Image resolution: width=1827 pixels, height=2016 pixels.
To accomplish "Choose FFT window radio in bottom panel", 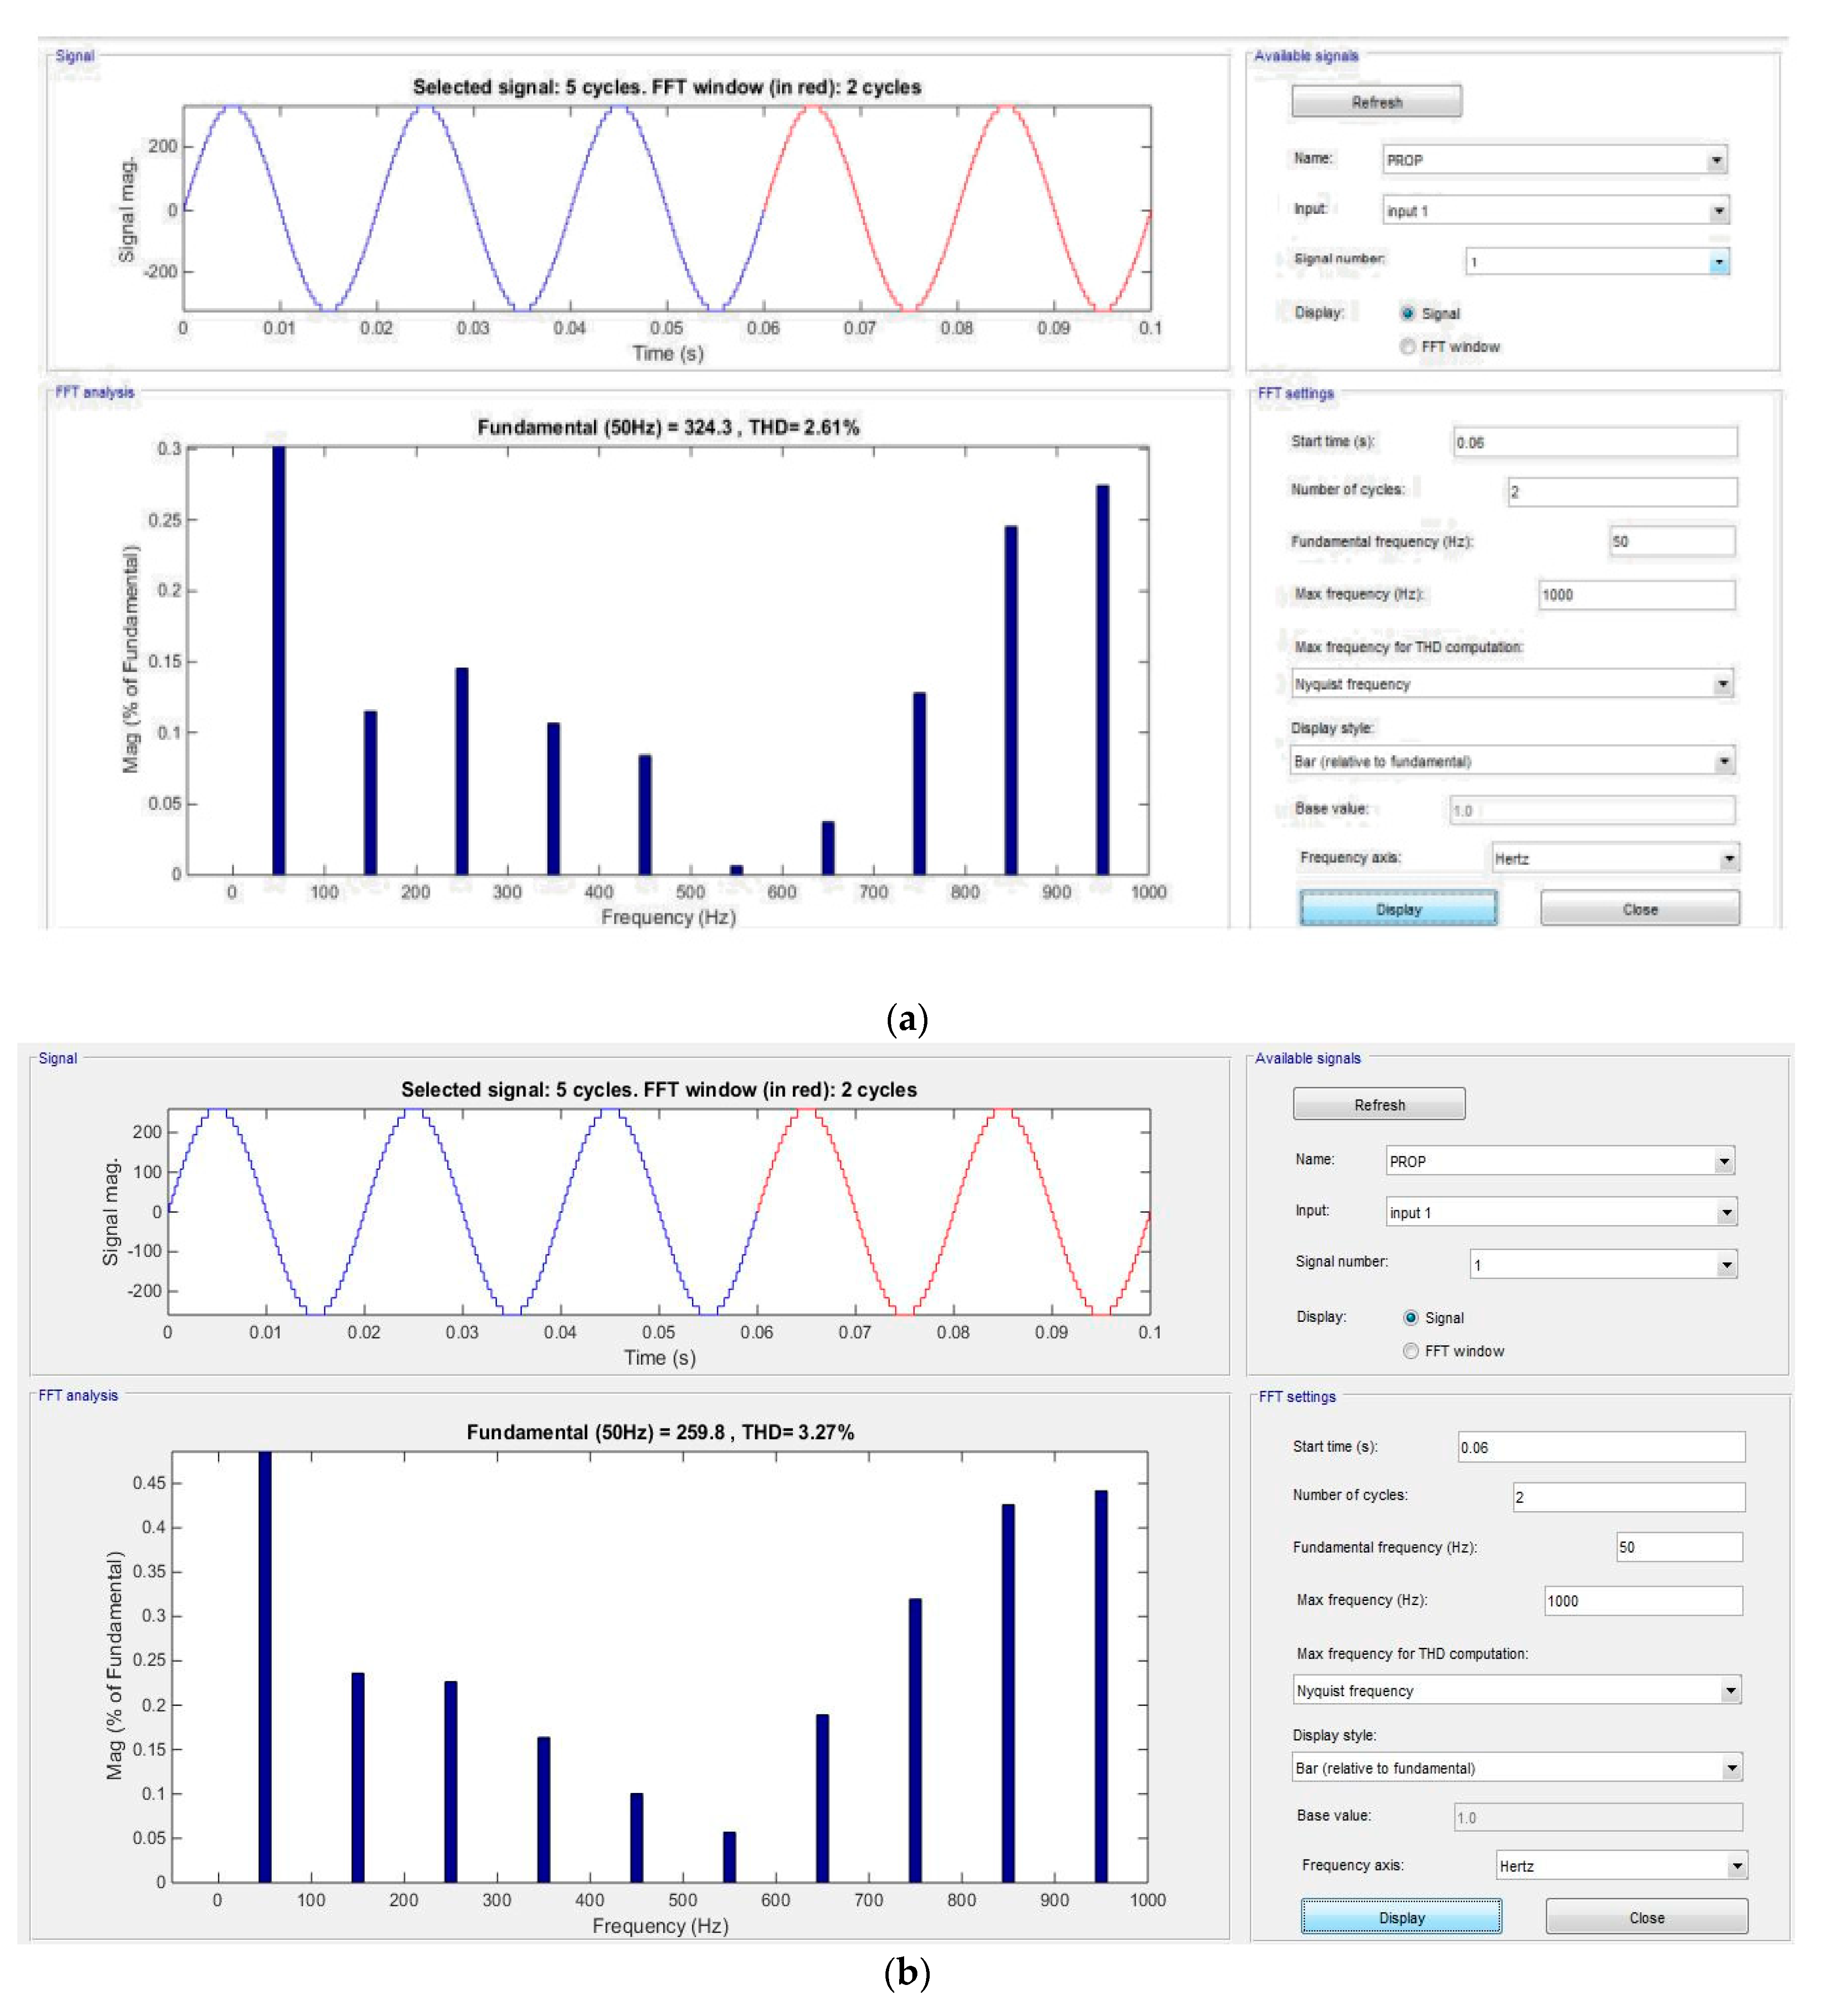I will [1410, 1351].
